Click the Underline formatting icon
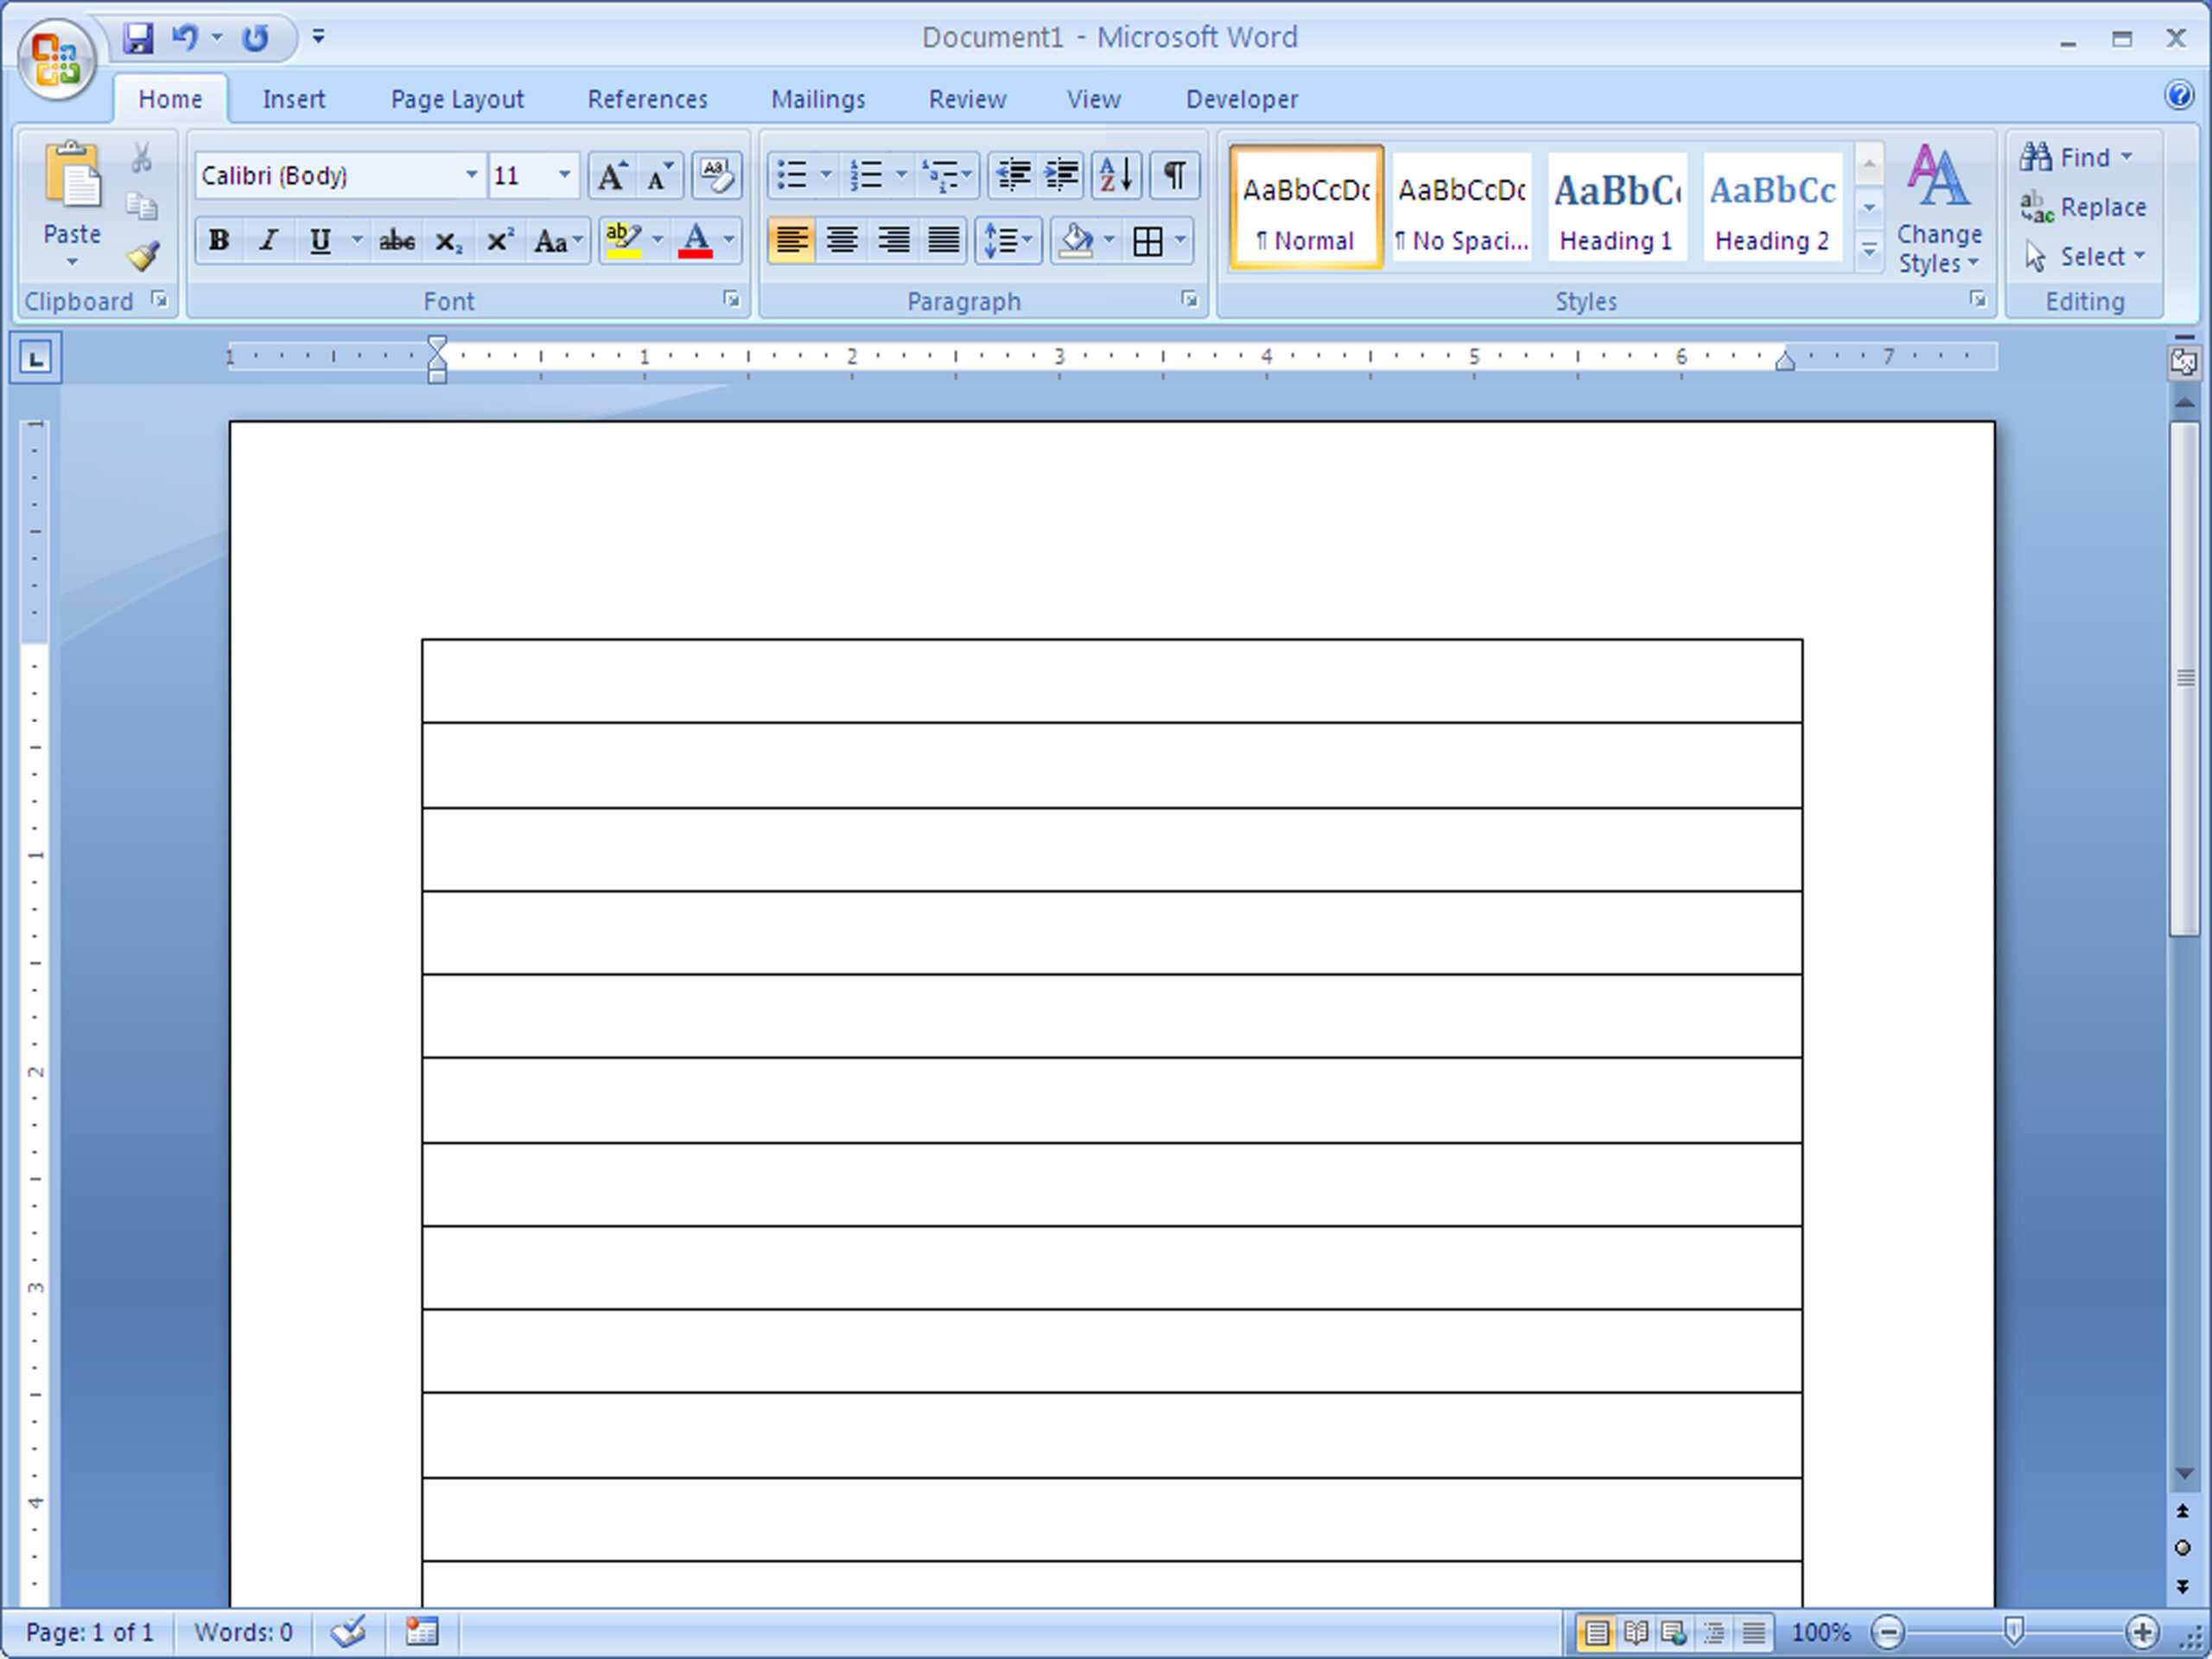This screenshot has width=2212, height=1659. pyautogui.click(x=319, y=240)
